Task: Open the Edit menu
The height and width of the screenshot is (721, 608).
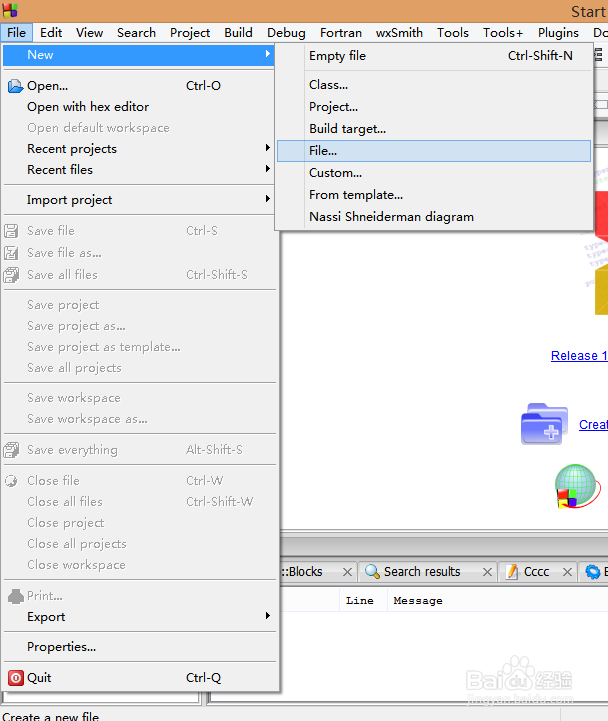Action: tap(51, 33)
